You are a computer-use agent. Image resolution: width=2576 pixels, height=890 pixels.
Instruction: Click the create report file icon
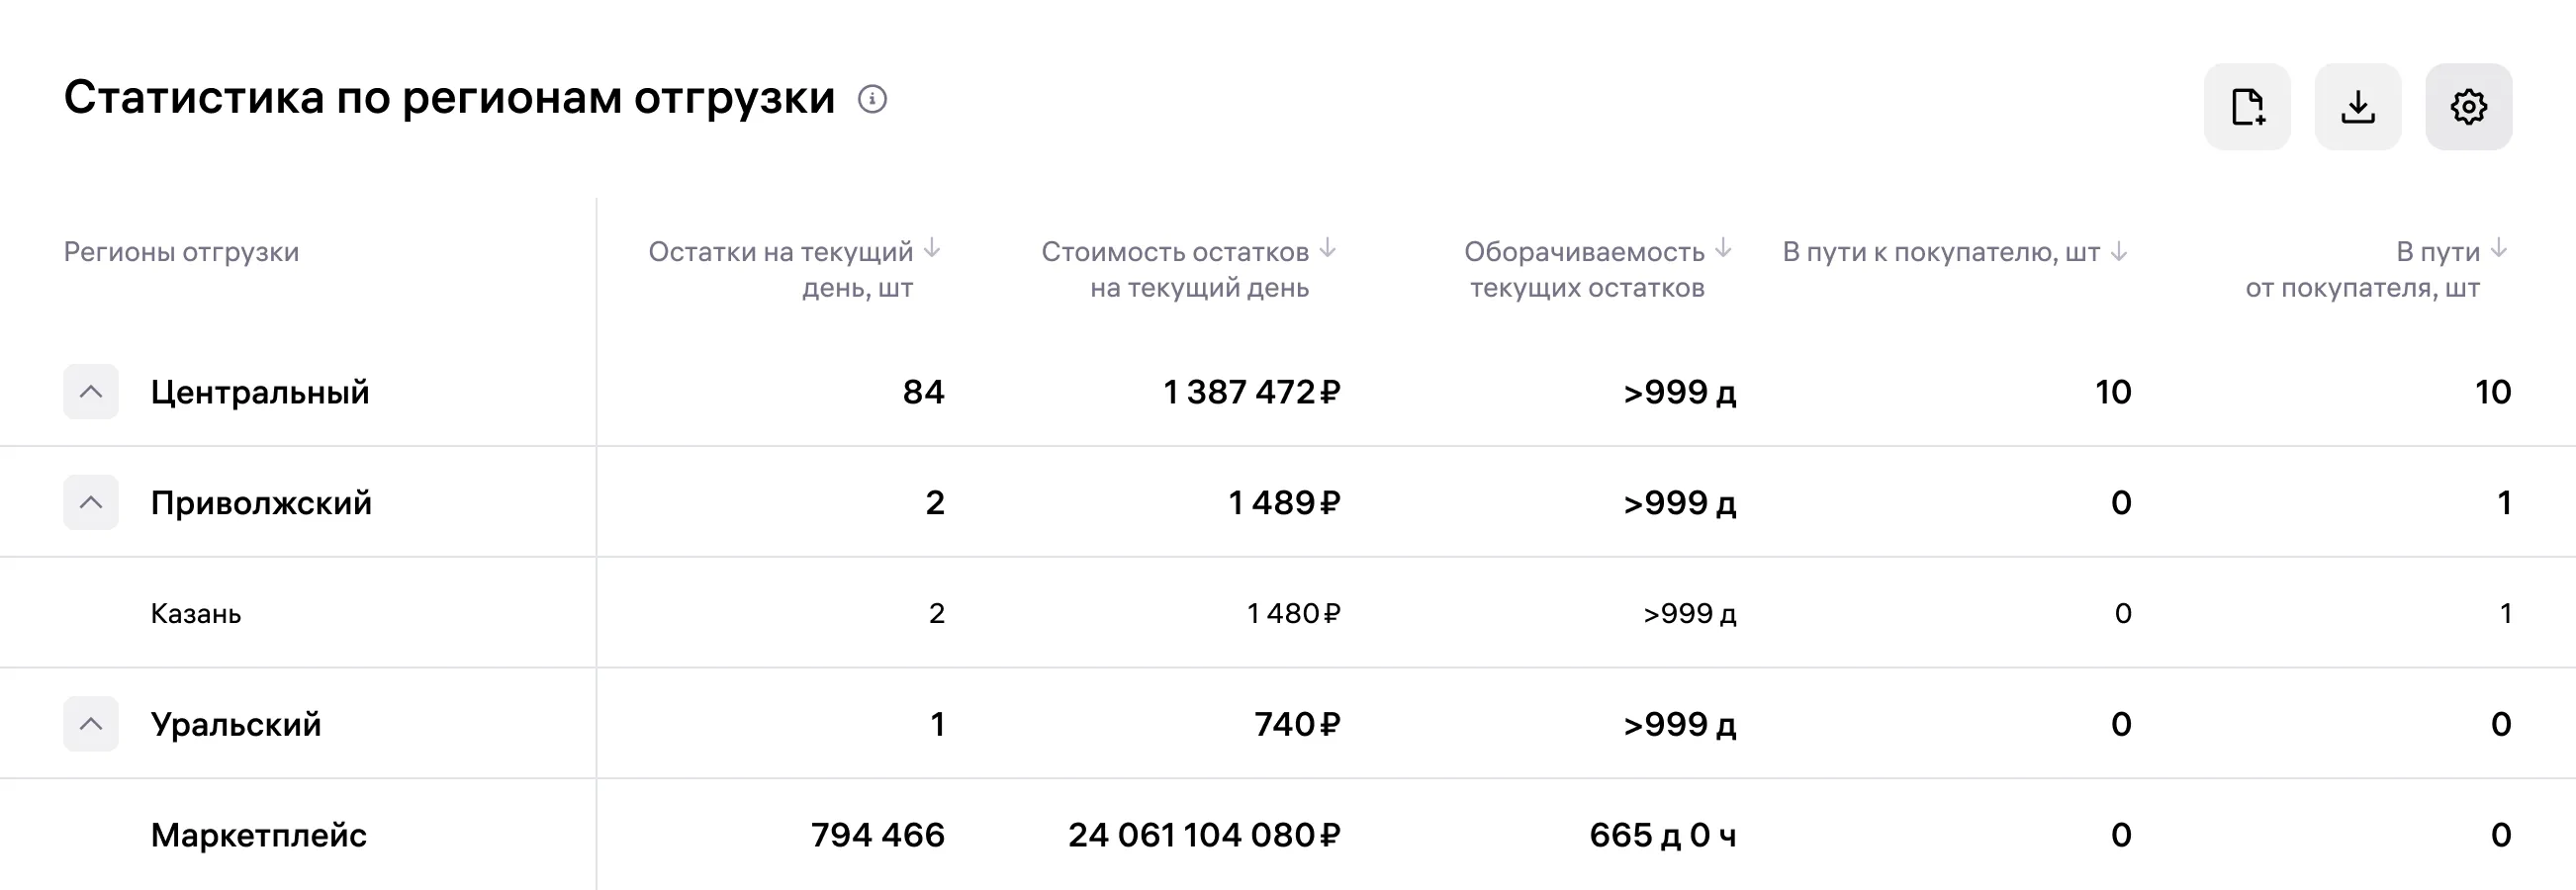click(x=2247, y=107)
